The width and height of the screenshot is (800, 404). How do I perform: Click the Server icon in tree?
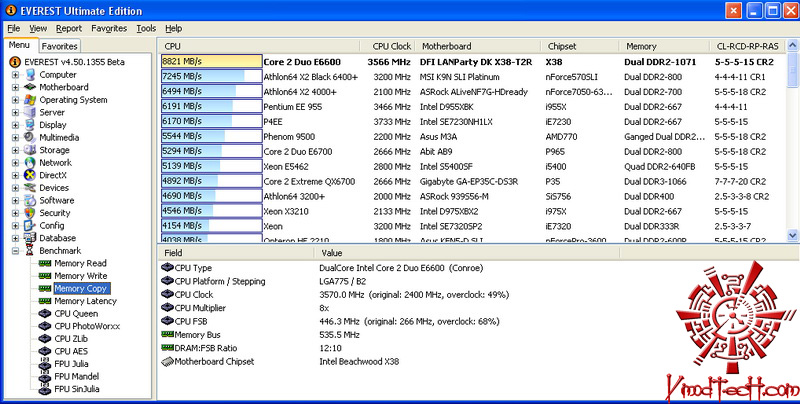tap(30, 112)
